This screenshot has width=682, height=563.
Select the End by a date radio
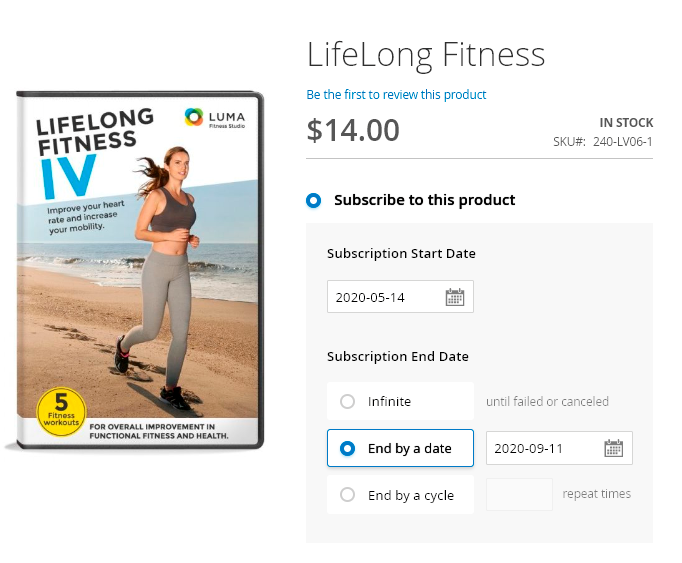coord(347,449)
